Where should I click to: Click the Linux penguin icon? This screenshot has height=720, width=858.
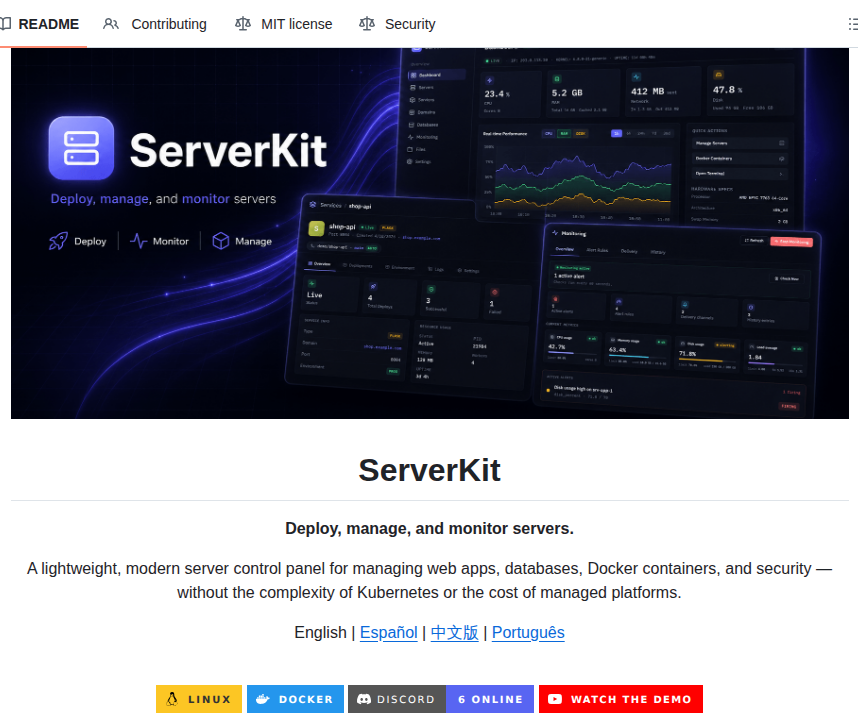172,699
